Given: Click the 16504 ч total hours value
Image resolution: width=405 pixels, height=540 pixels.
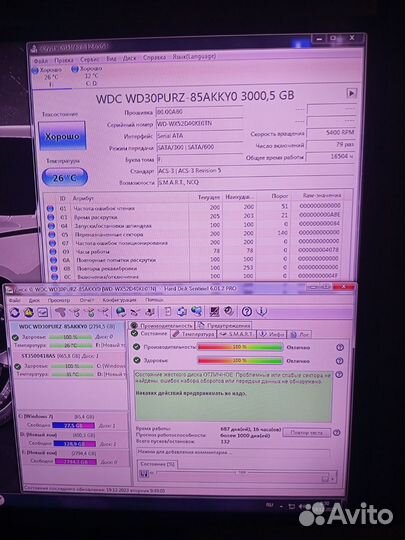Looking at the screenshot, I should (331, 156).
